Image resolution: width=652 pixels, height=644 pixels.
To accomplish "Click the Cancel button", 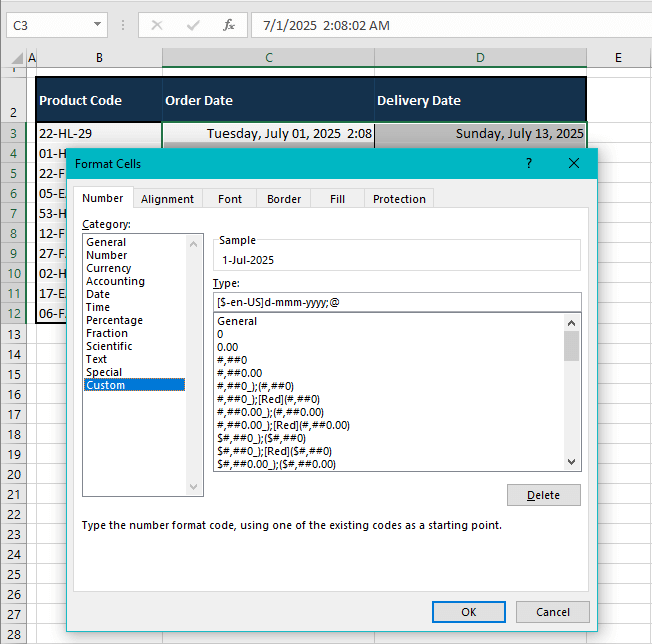I will [x=553, y=612].
